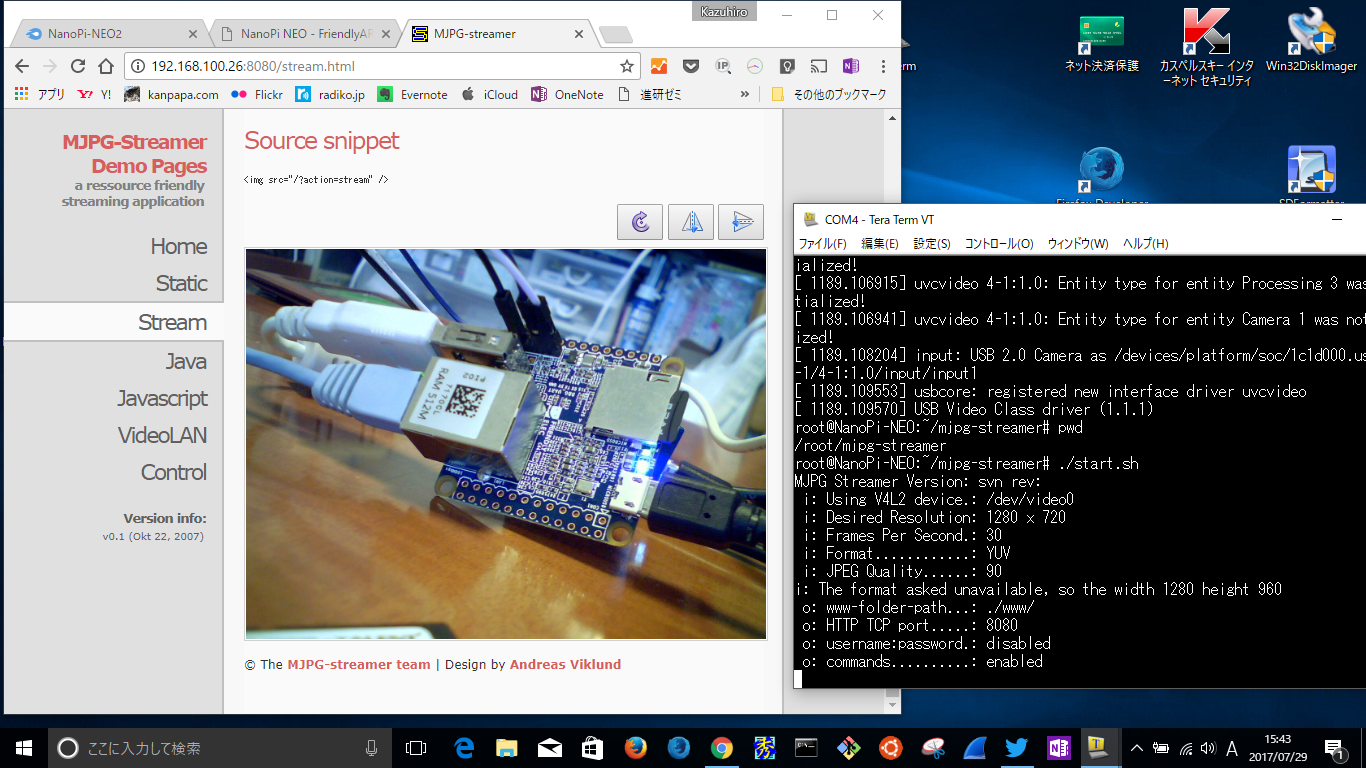Click the horizontal mirror flip button
Image resolution: width=1366 pixels, height=768 pixels.
[x=691, y=222]
